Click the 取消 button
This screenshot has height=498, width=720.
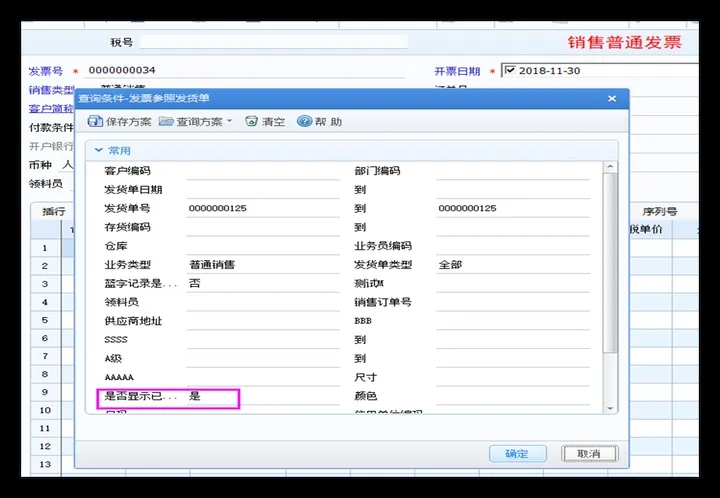point(589,453)
